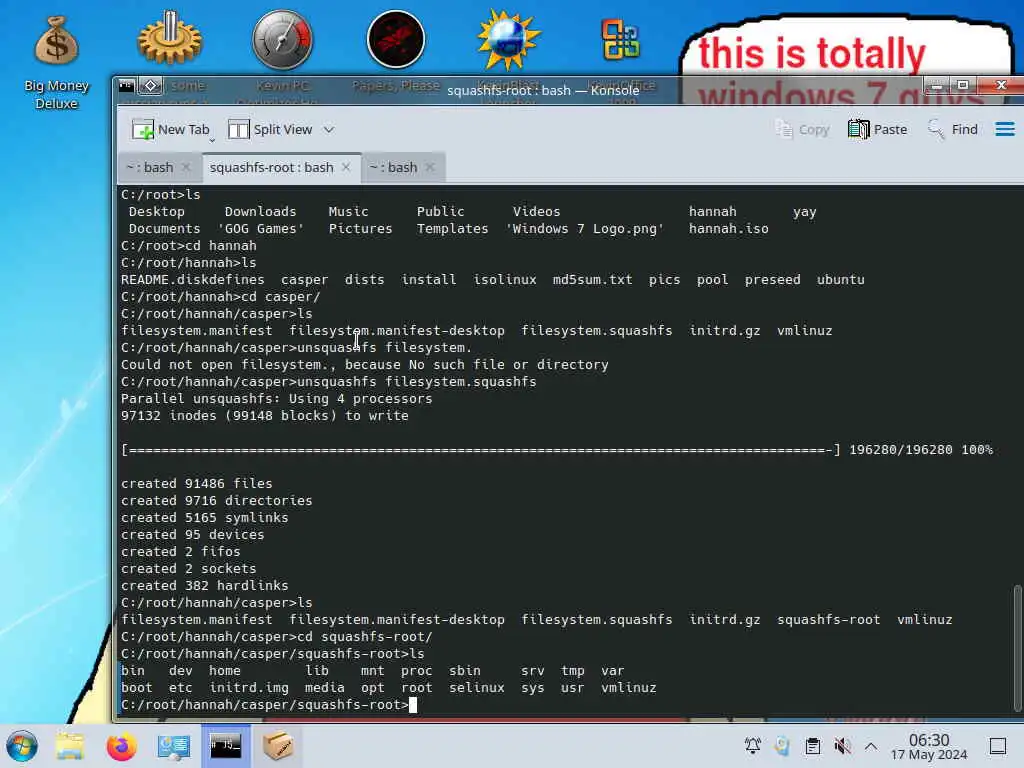
Task: Click the device tray icon beside the bell
Action: pos(782,746)
